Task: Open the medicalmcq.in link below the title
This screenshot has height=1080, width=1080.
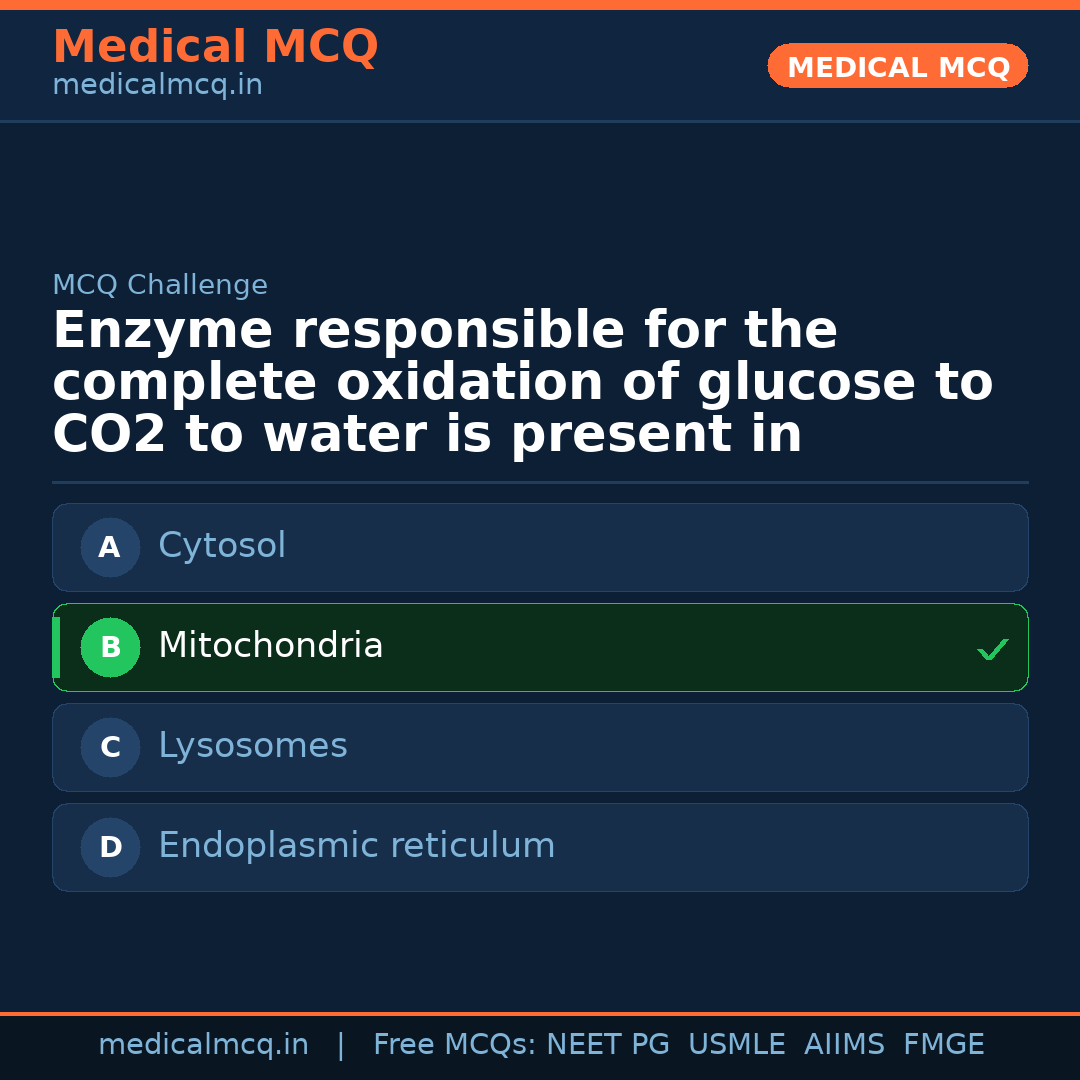Action: pos(157,86)
